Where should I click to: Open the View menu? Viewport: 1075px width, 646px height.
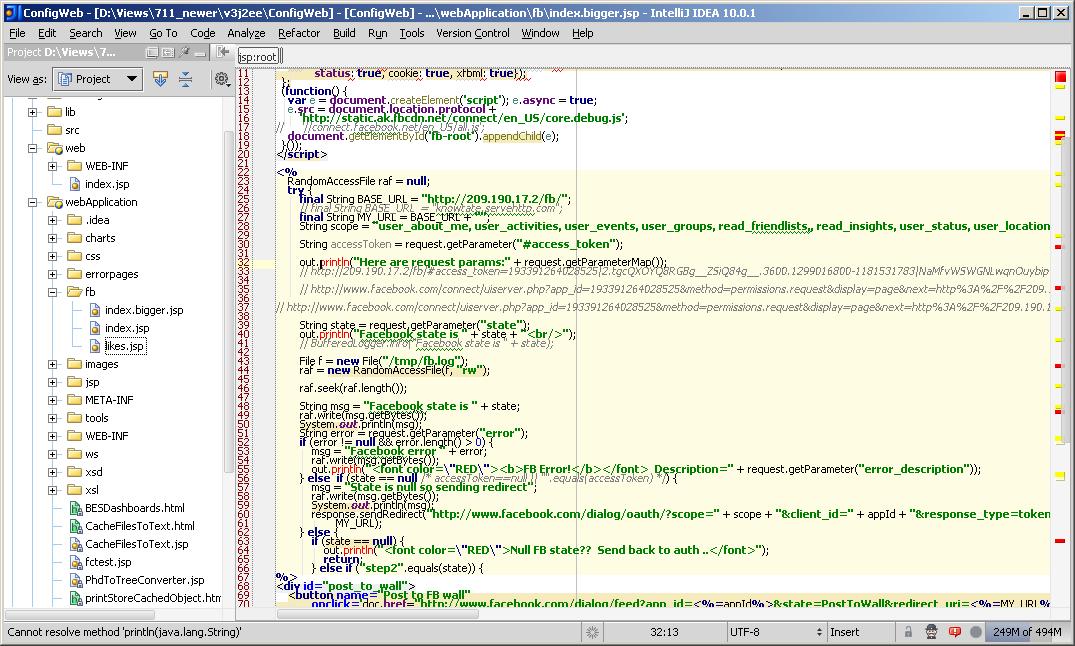click(x=125, y=33)
